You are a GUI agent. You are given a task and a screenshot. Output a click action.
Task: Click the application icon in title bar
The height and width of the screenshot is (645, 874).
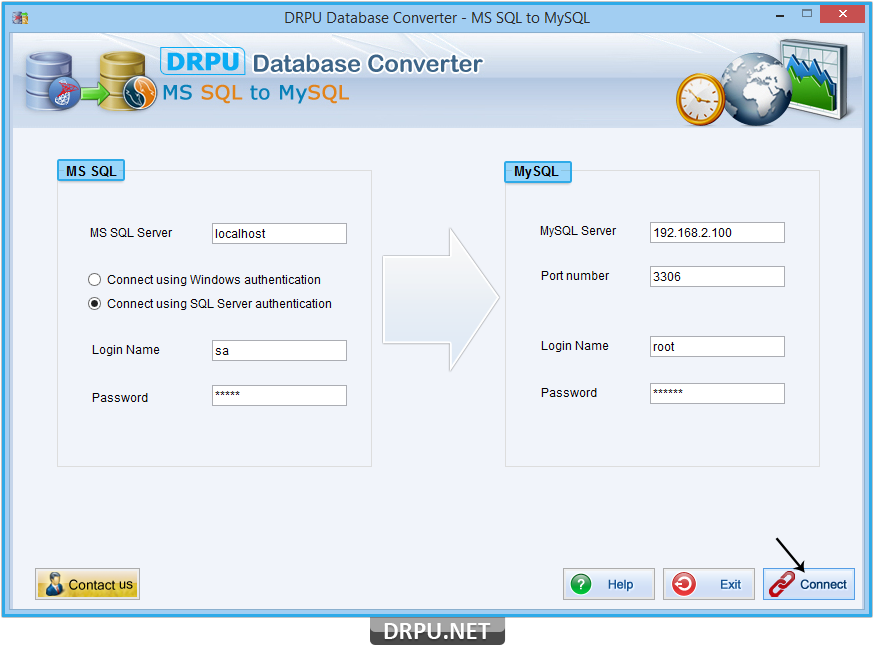(20, 18)
